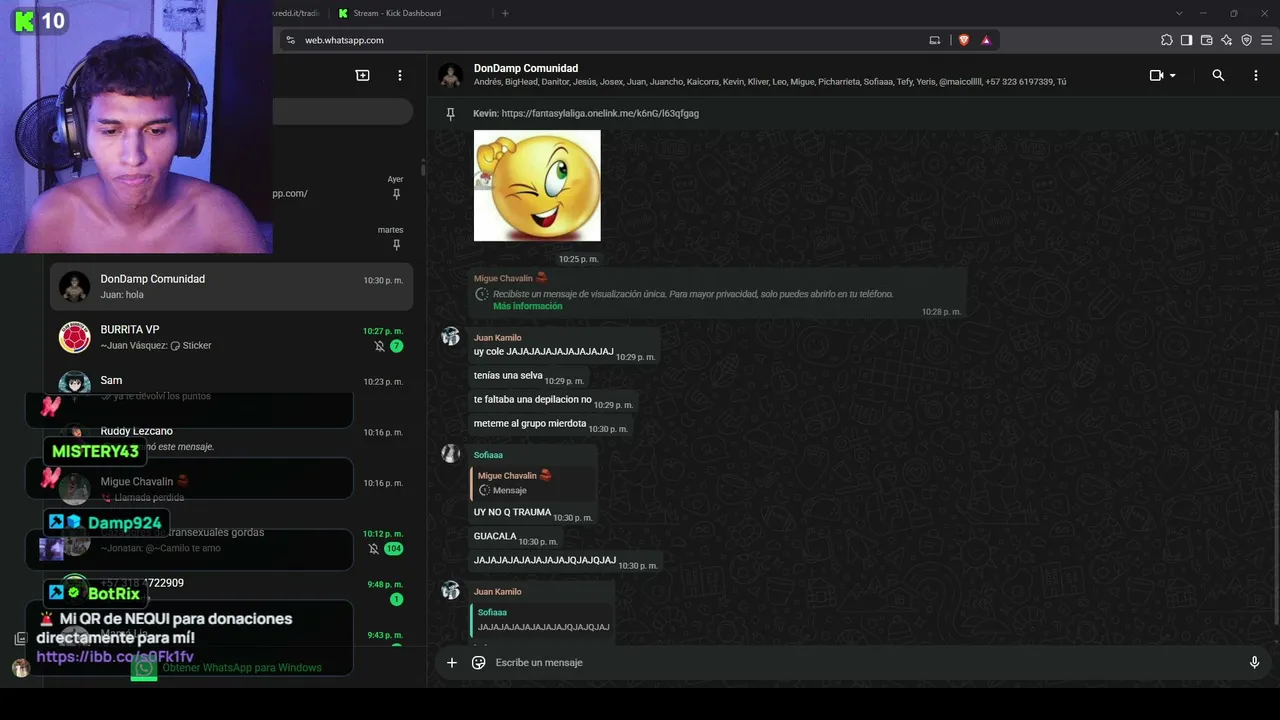Open the DonDamp Comunidad group avatar in header
1280x720 pixels.
pos(450,75)
